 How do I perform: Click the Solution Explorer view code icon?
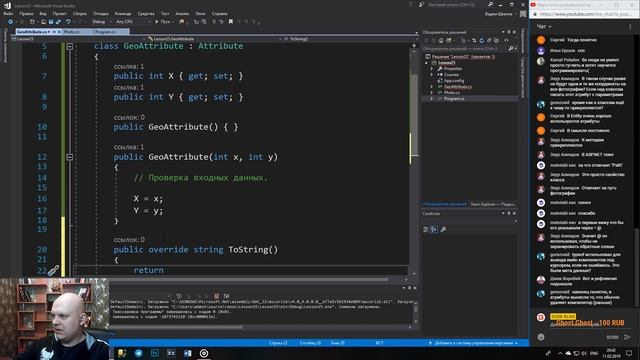click(x=506, y=40)
